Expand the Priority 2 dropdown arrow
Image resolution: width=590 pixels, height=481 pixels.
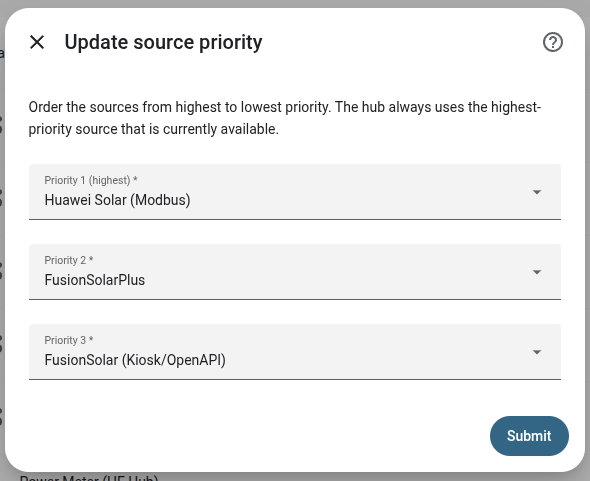537,272
